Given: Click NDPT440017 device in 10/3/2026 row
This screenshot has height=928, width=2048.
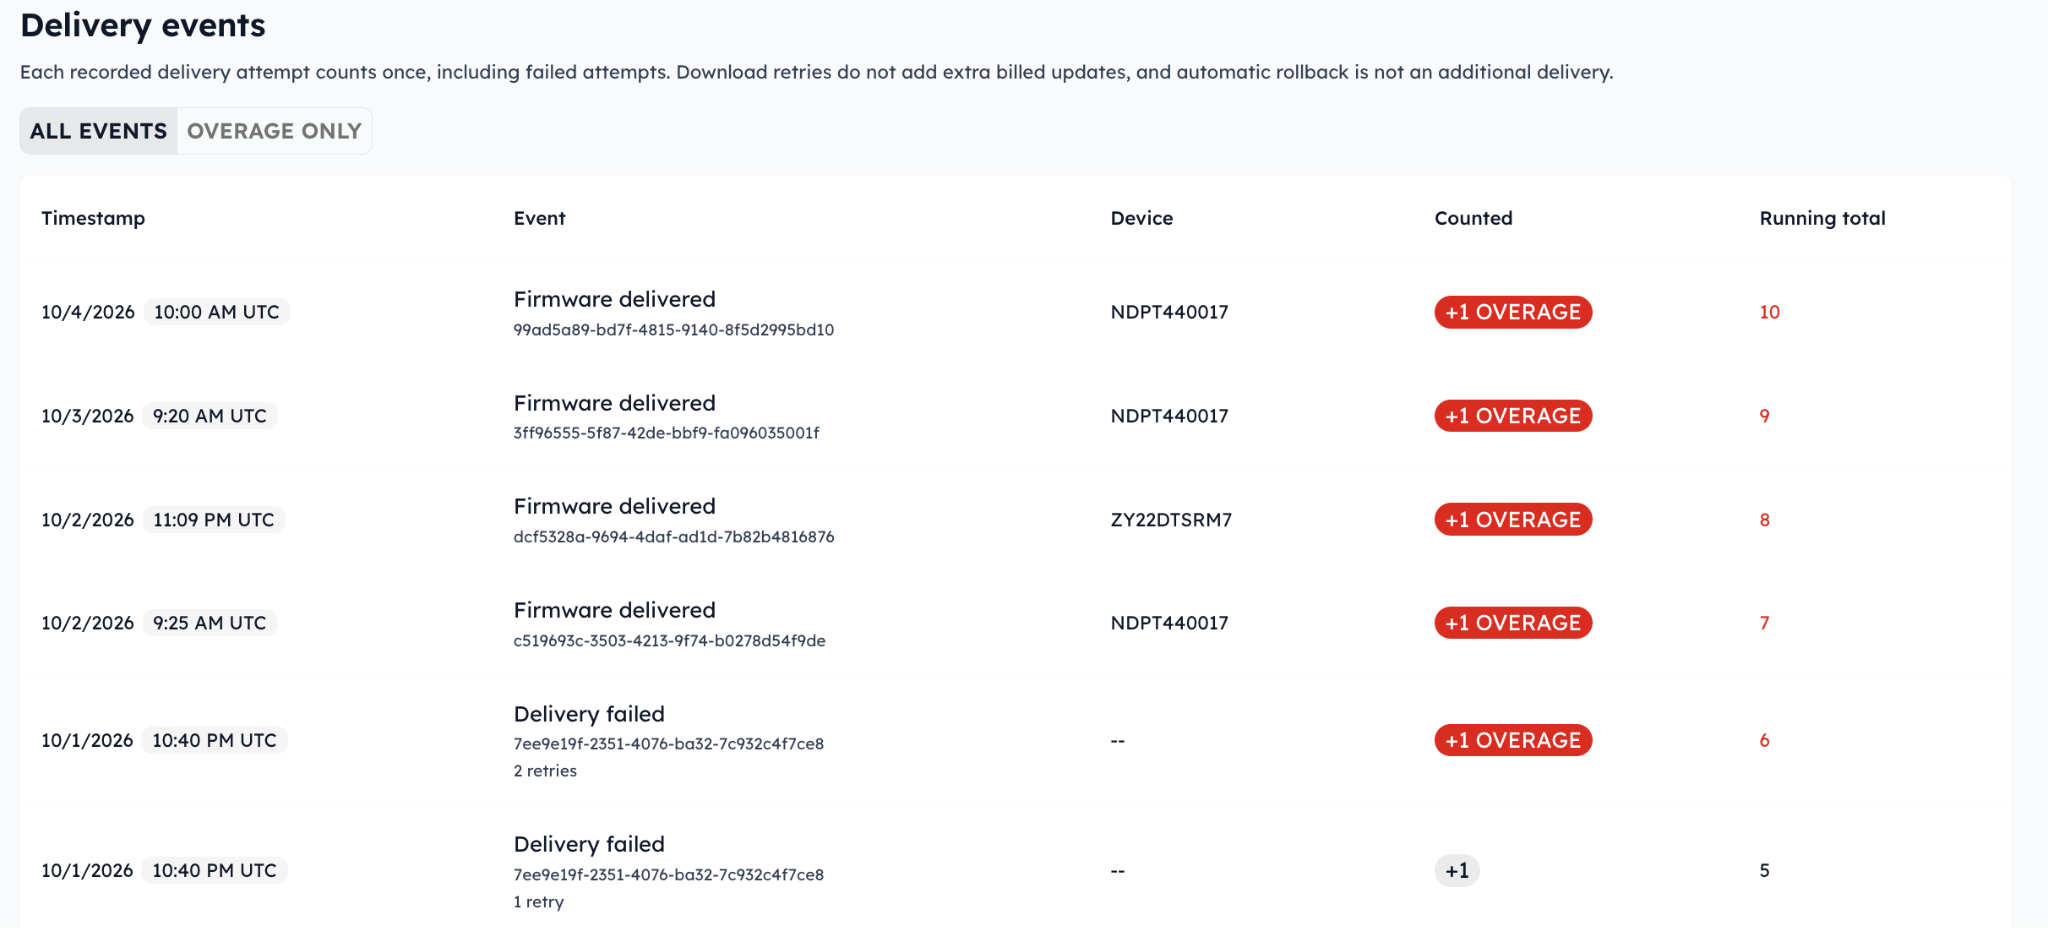Looking at the screenshot, I should tap(1169, 416).
